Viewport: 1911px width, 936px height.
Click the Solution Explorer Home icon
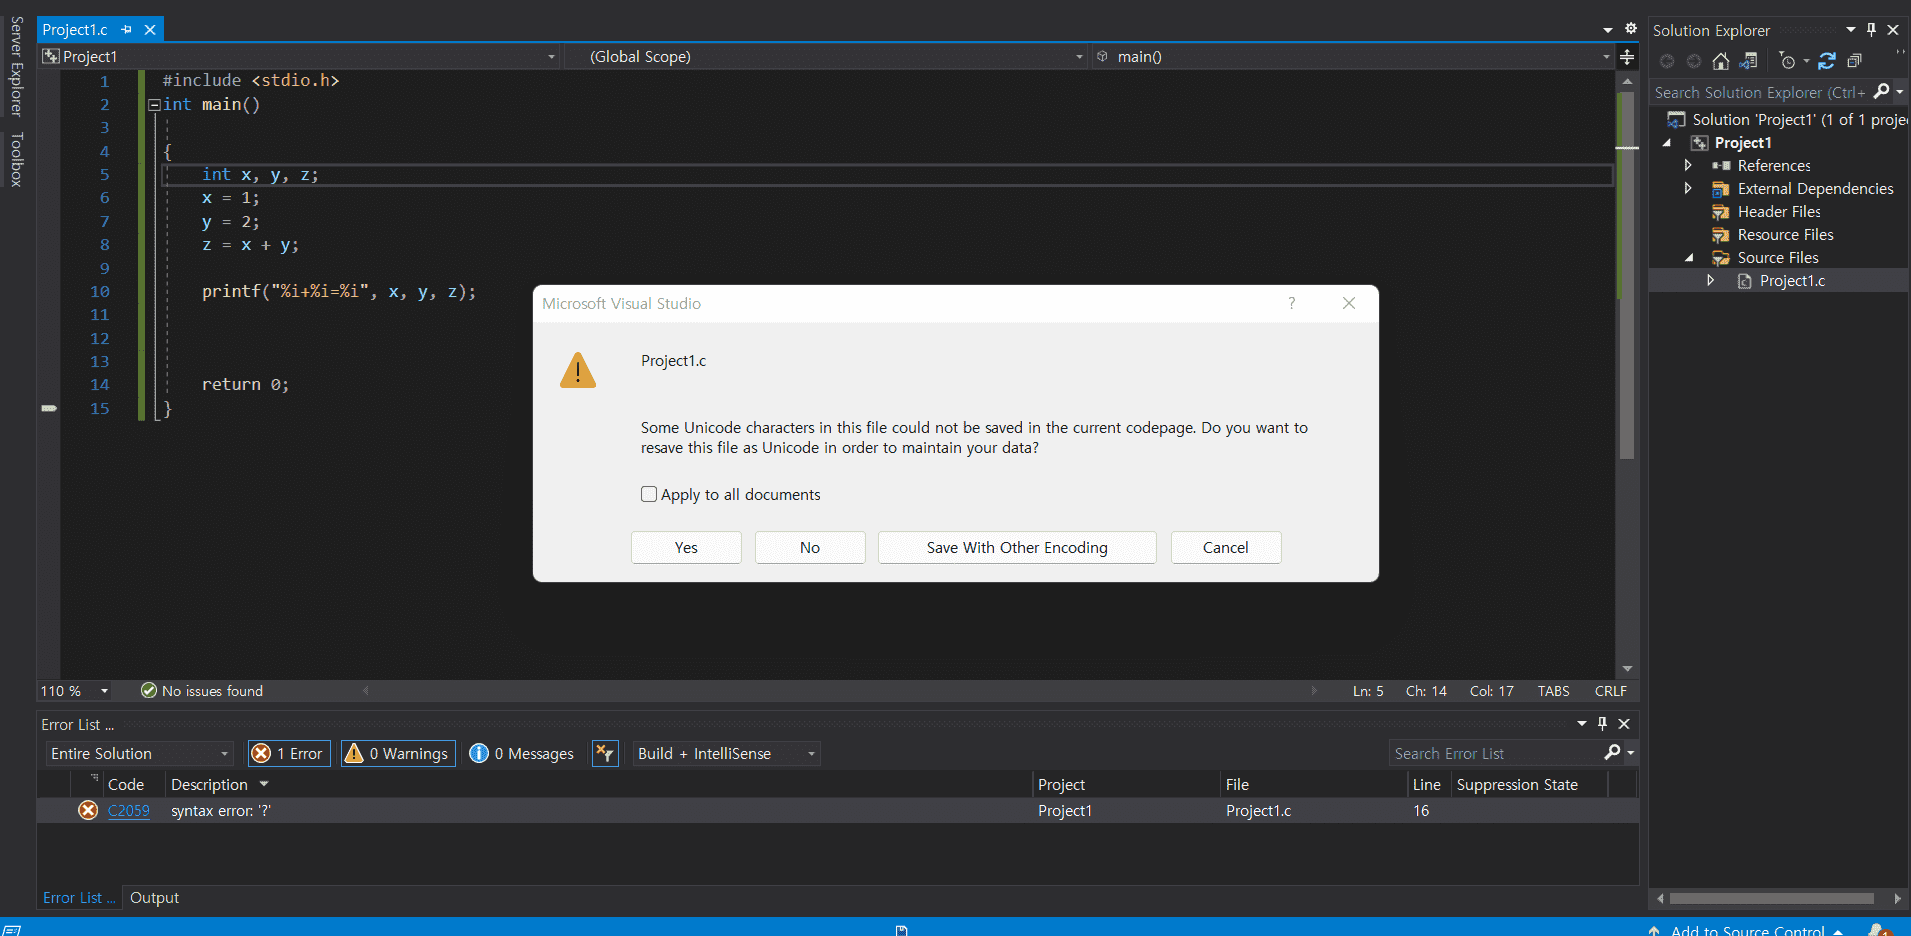(x=1720, y=62)
